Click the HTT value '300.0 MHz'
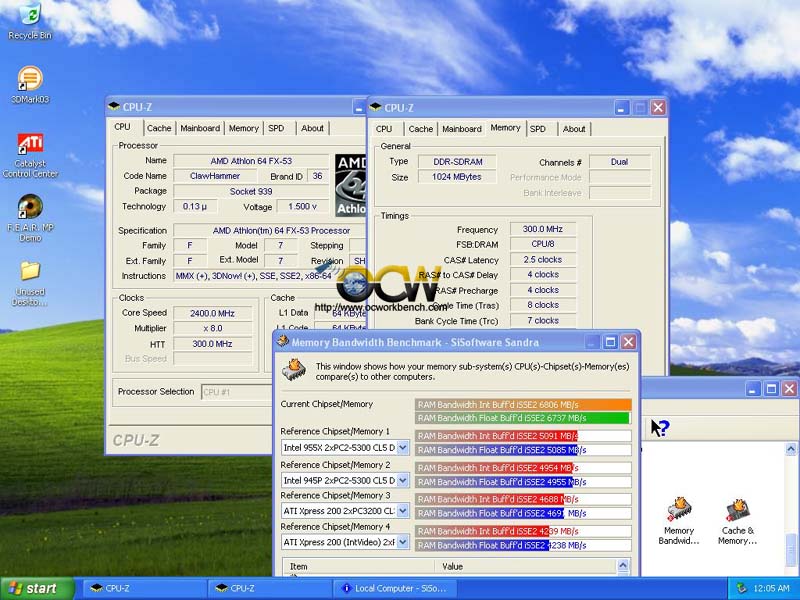 click(212, 344)
